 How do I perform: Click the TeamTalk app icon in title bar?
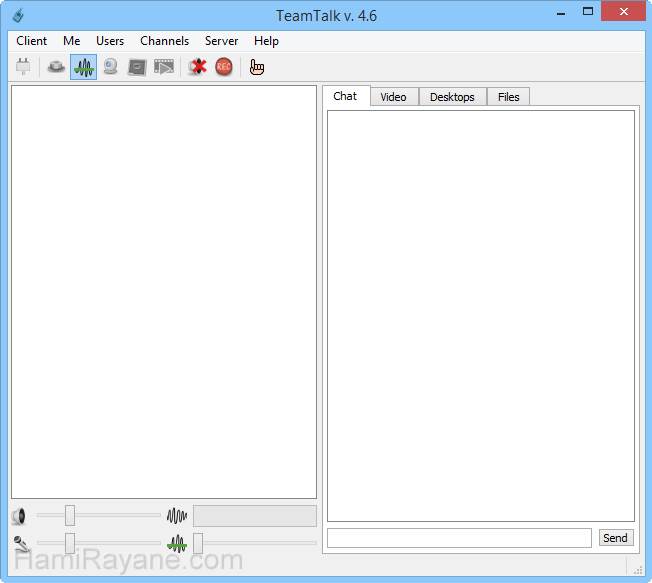(x=18, y=15)
